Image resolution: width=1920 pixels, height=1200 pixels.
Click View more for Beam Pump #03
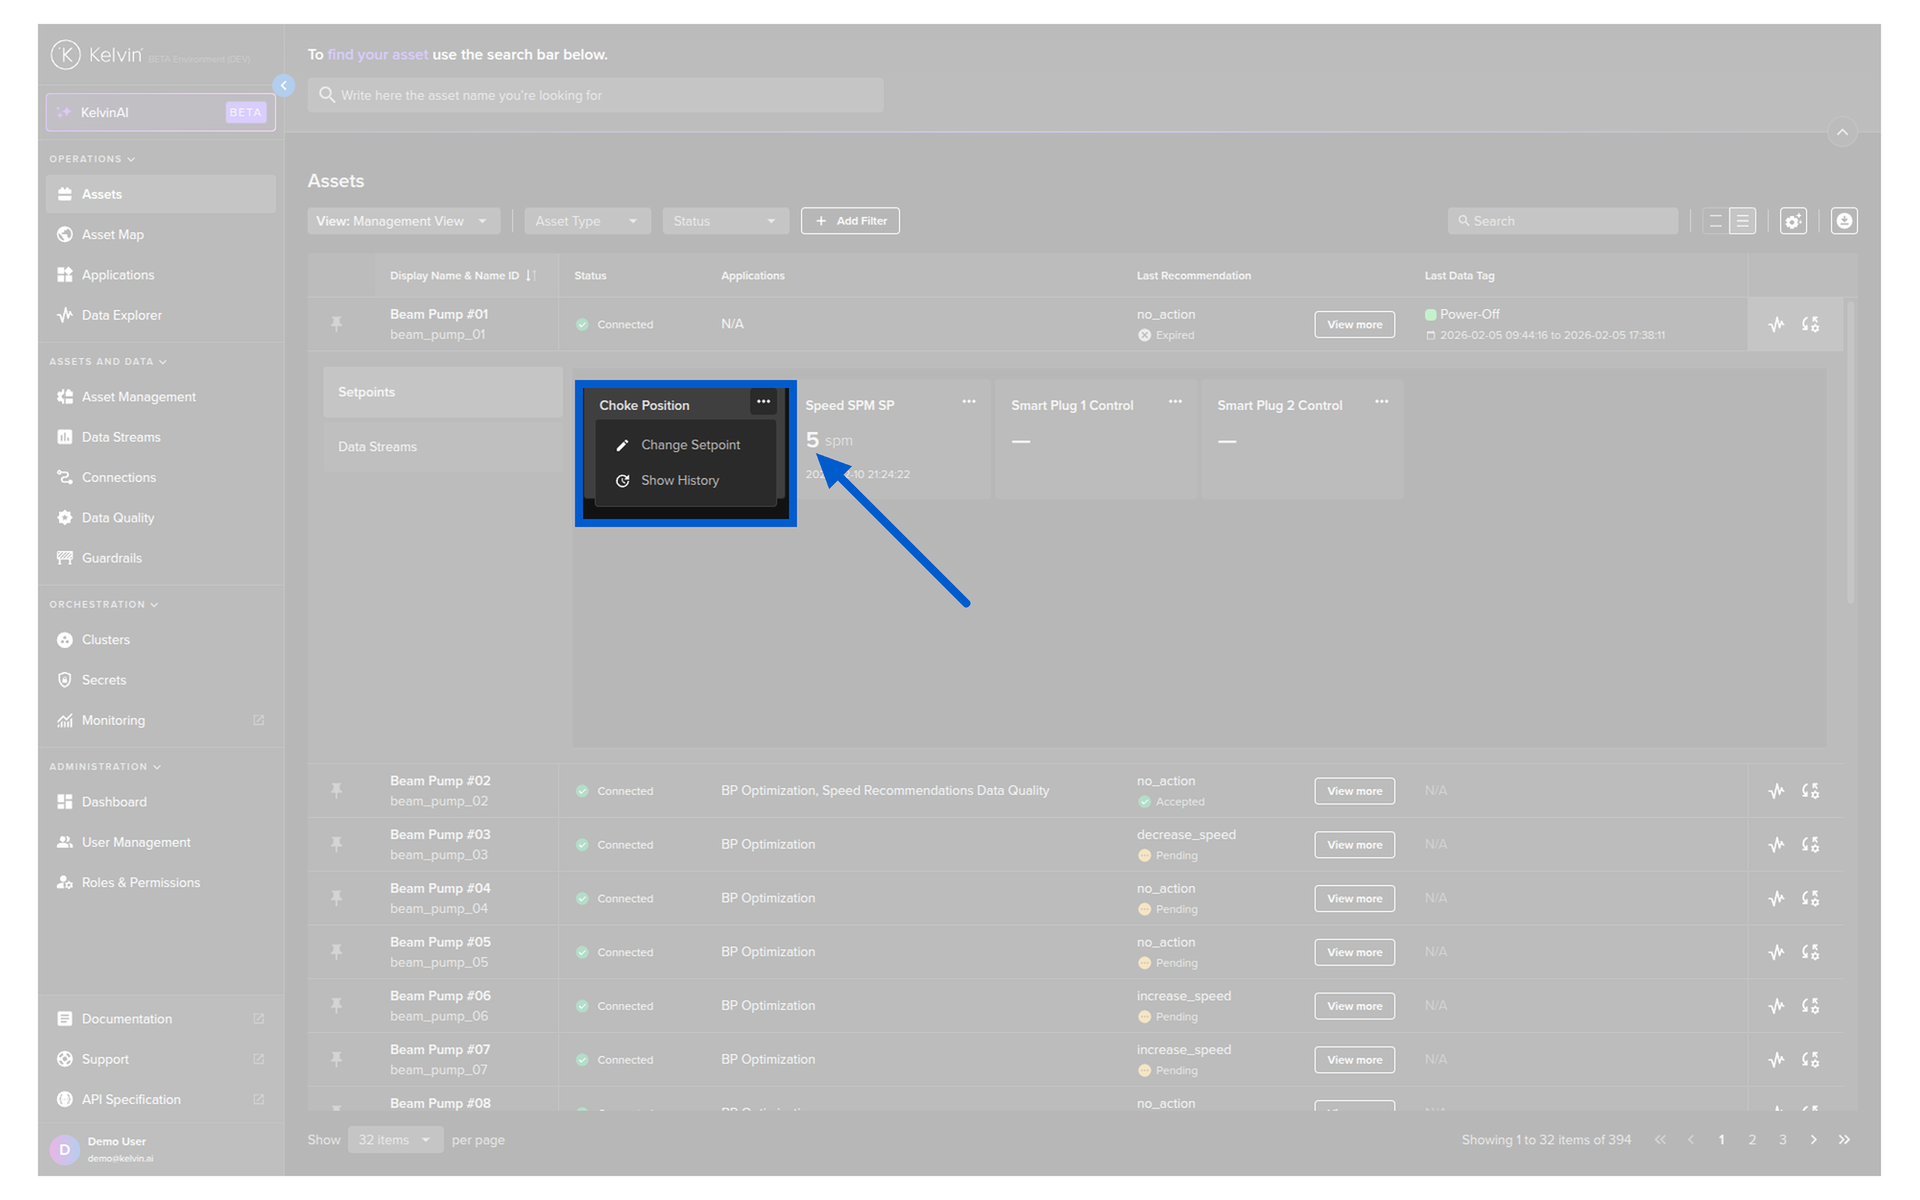click(x=1354, y=845)
